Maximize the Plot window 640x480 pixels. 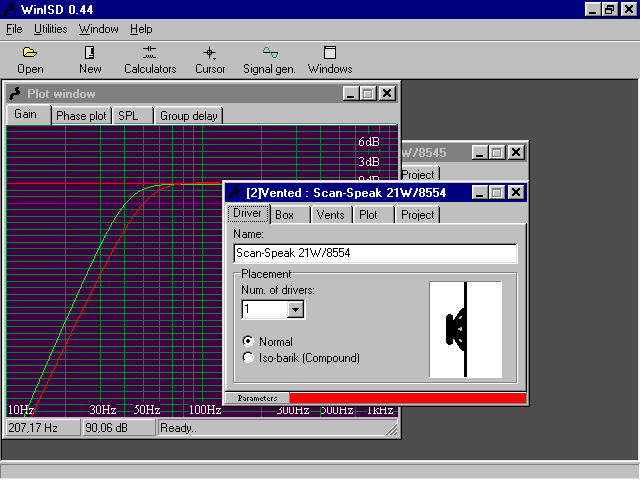coord(368,93)
